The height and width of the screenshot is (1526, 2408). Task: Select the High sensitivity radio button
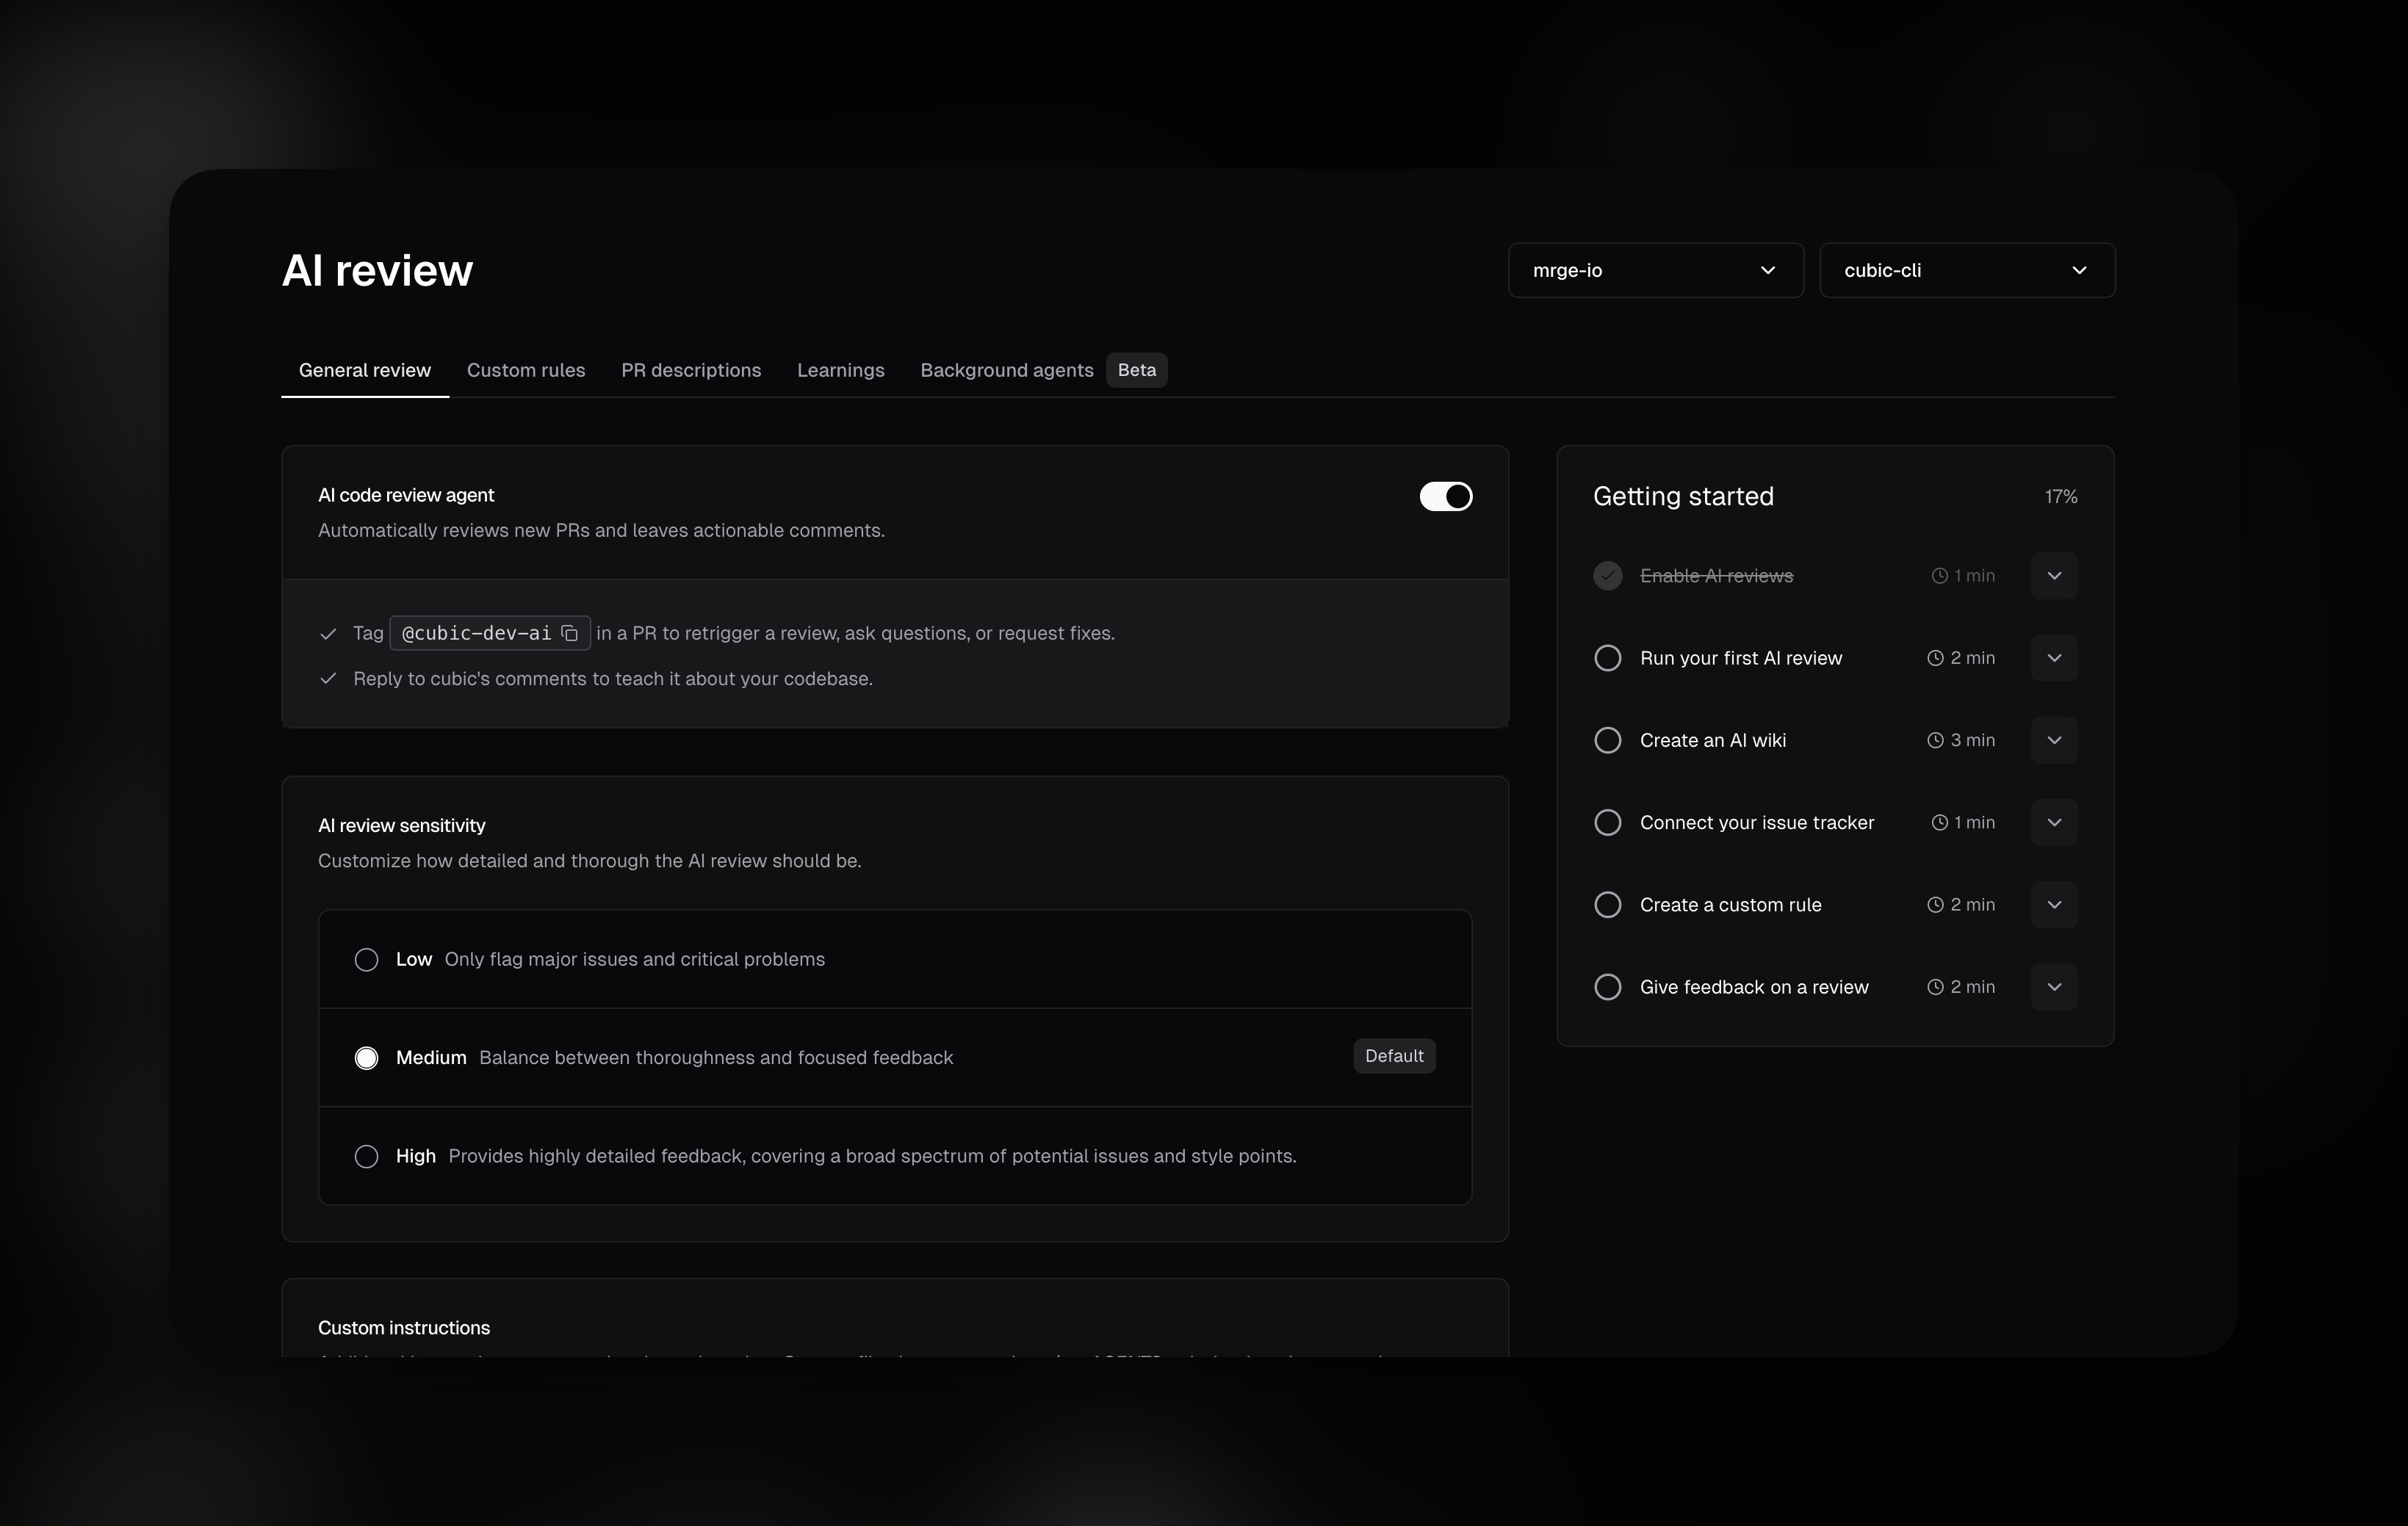click(x=366, y=1157)
